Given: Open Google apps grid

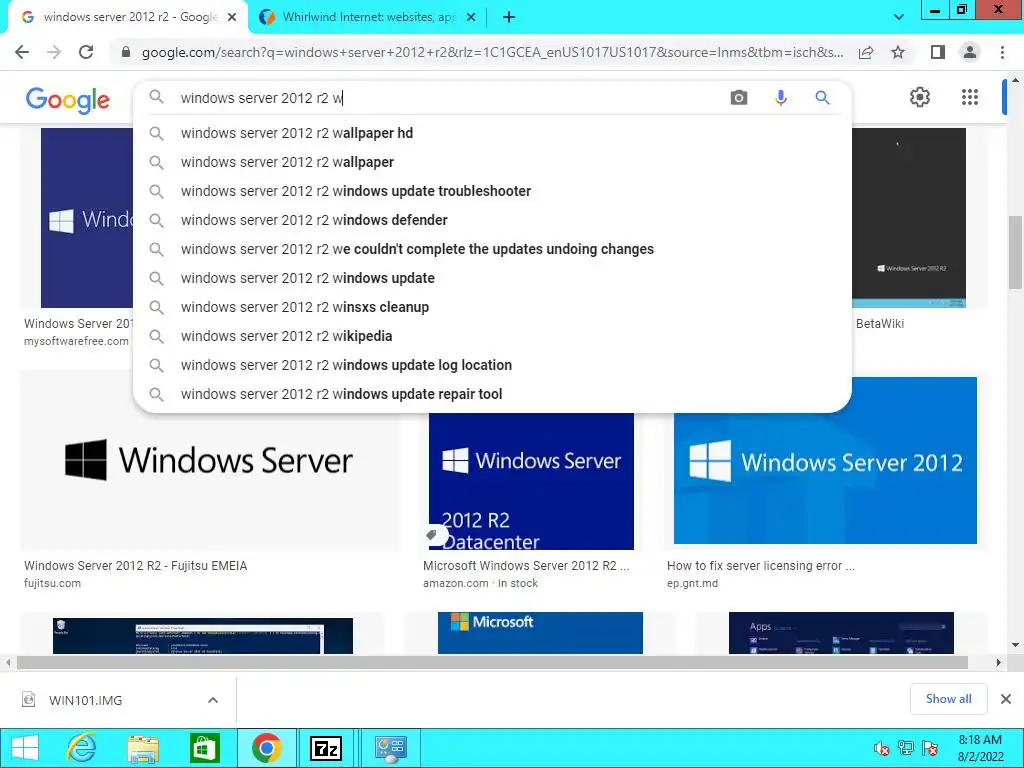Looking at the screenshot, I should pyautogui.click(x=970, y=97).
